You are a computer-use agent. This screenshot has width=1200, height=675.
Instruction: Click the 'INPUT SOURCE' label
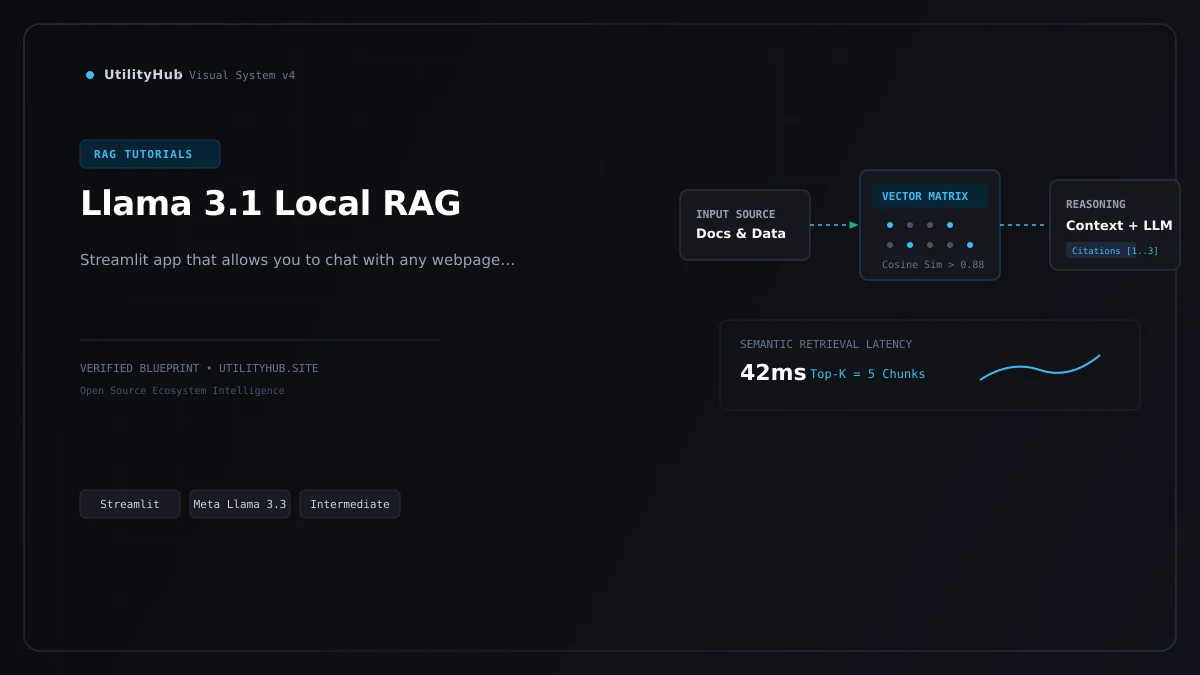click(736, 214)
